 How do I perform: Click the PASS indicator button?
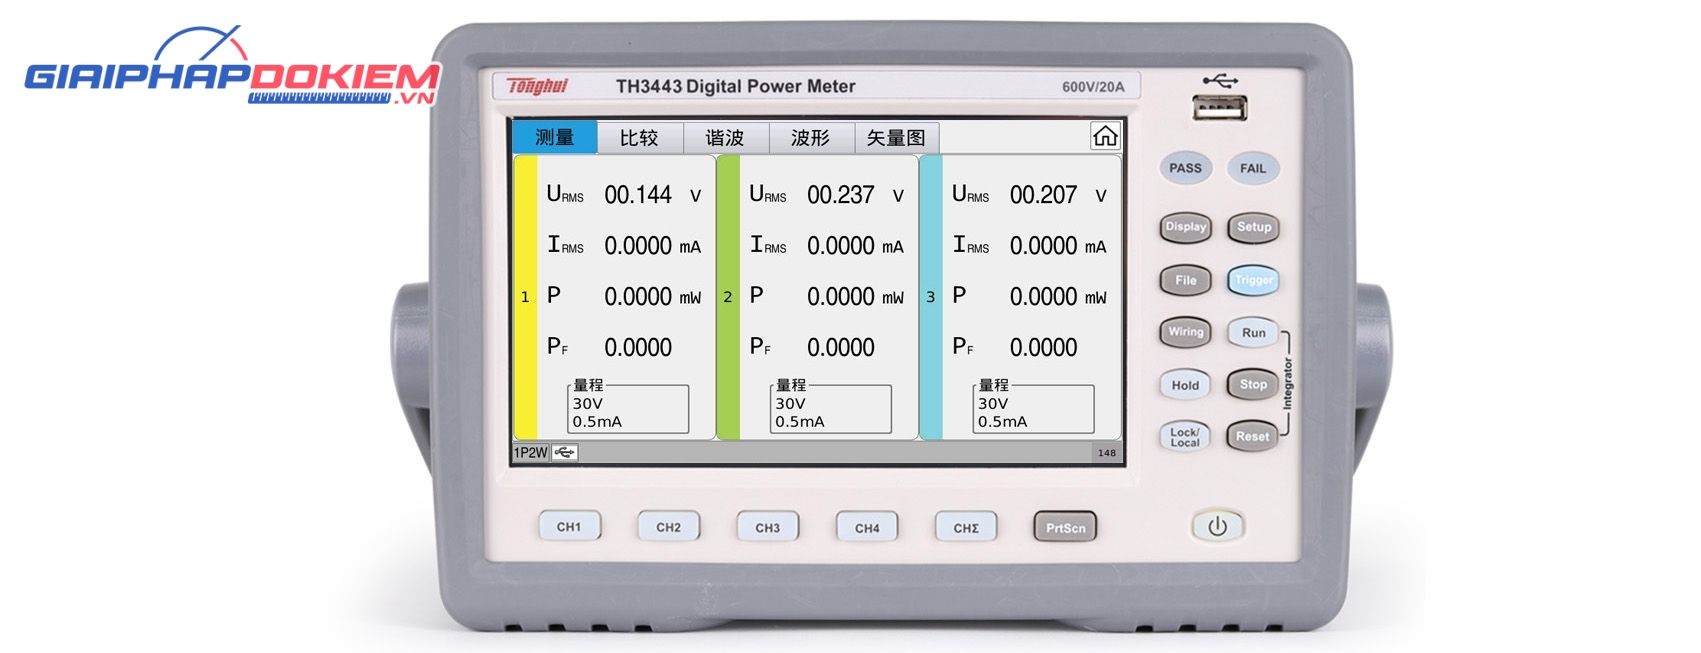point(1186,168)
